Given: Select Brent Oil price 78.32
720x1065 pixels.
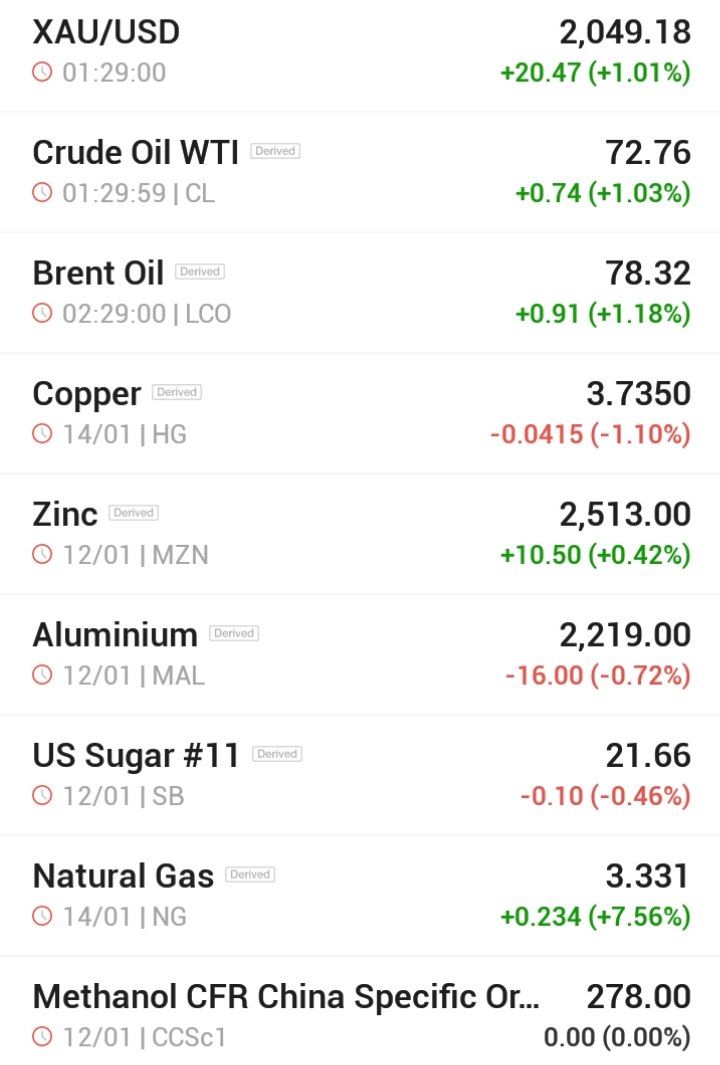Looking at the screenshot, I should (648, 273).
